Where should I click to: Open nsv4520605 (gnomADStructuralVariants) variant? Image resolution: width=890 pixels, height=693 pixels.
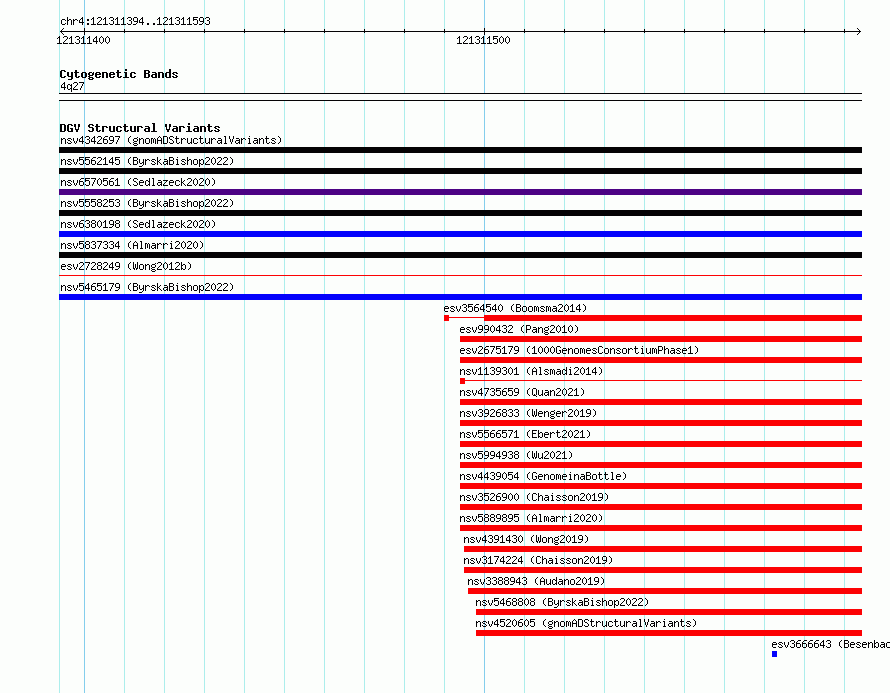click(586, 623)
